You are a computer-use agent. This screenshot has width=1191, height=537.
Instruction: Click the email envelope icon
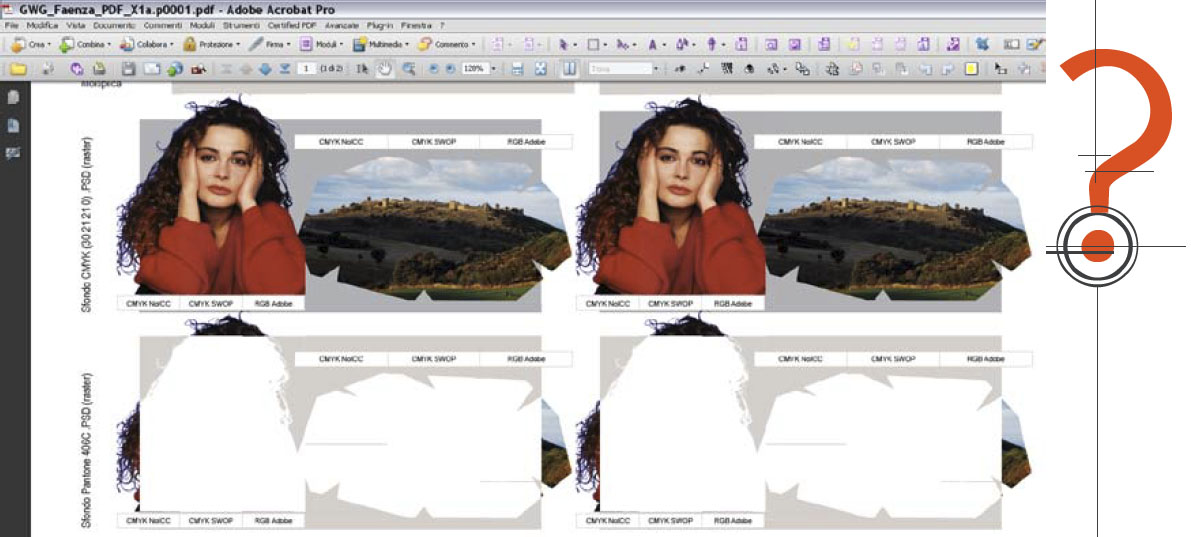click(152, 69)
